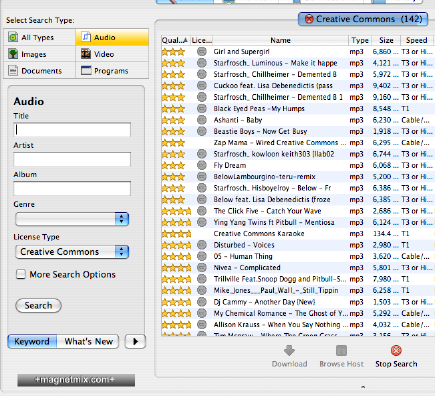
Task: Enable the More Search Options checkbox
Action: click(21, 274)
